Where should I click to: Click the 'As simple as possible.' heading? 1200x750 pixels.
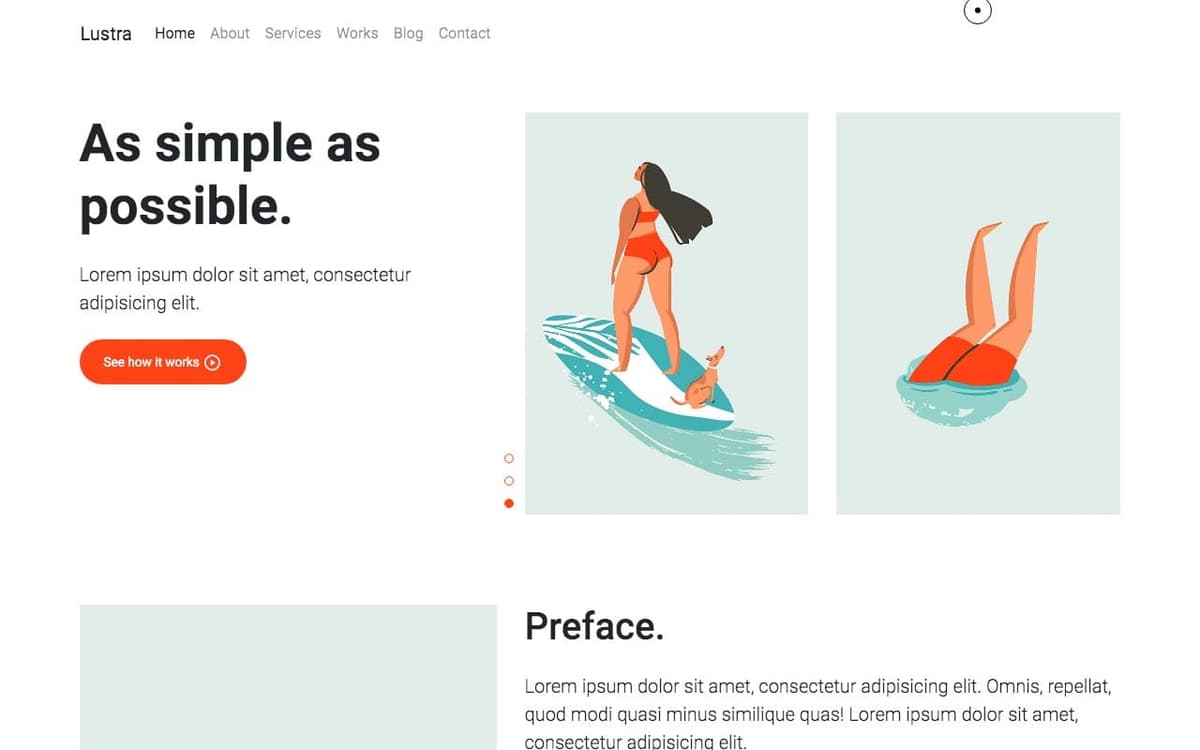click(230, 175)
